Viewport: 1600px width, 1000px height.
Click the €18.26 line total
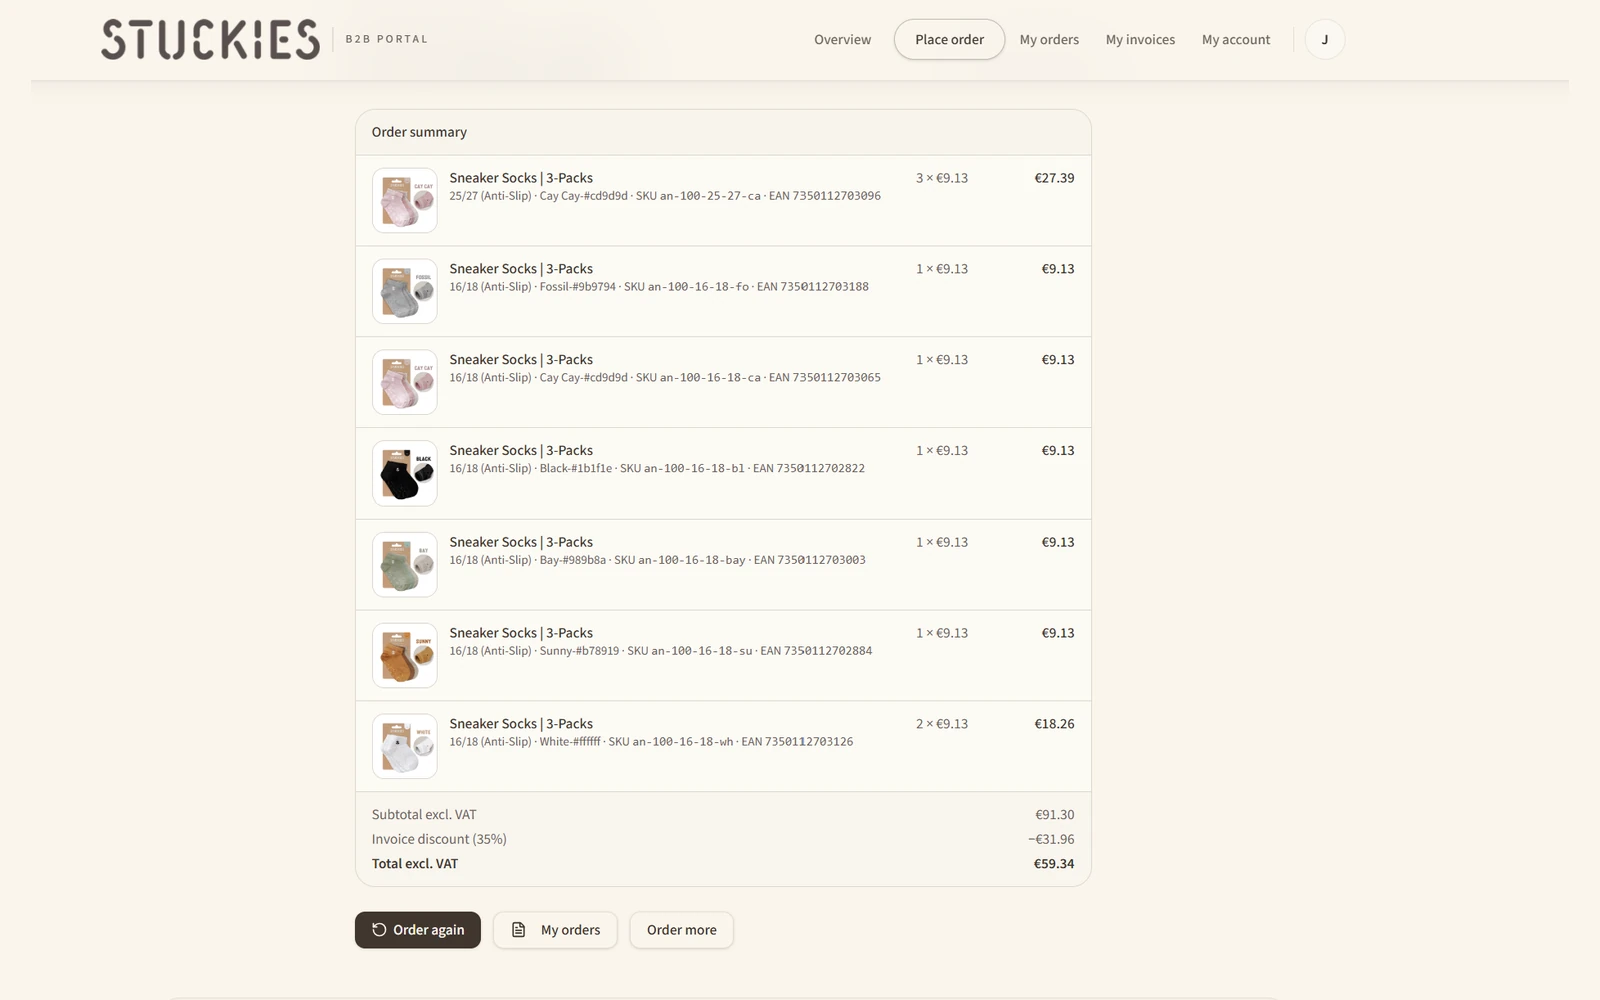pyautogui.click(x=1054, y=724)
